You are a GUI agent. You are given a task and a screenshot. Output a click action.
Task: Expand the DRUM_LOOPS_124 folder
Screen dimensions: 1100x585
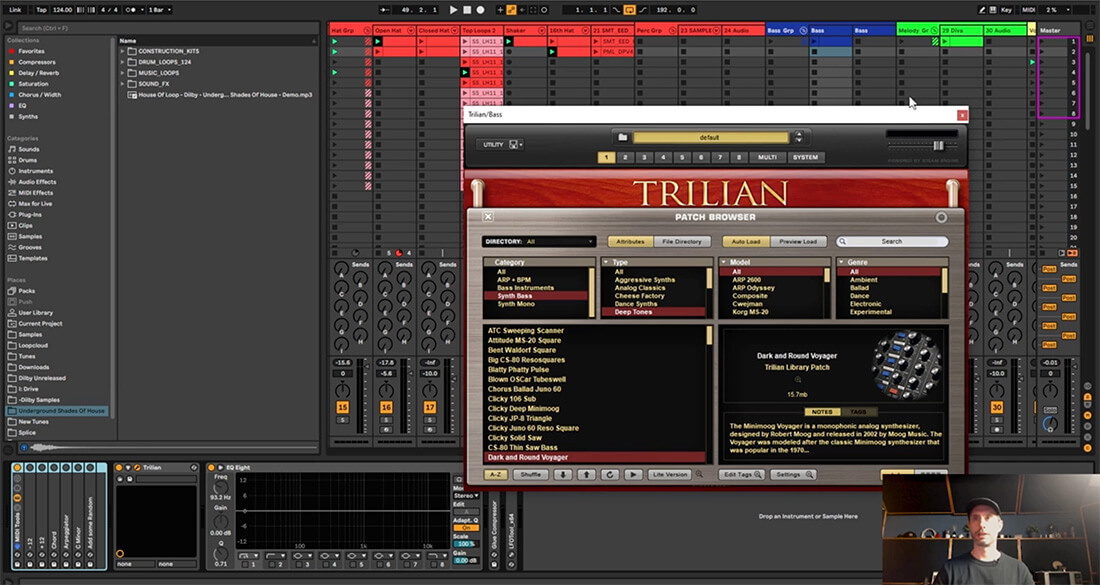(x=123, y=62)
